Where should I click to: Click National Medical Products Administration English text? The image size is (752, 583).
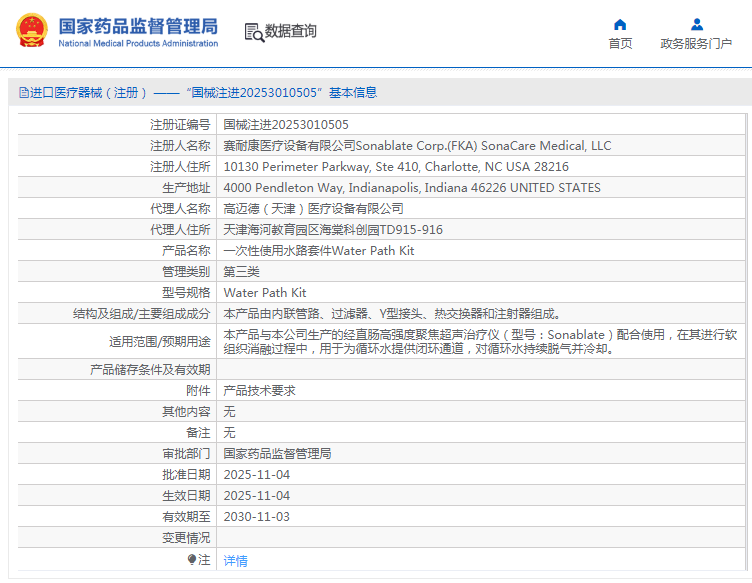tap(137, 44)
